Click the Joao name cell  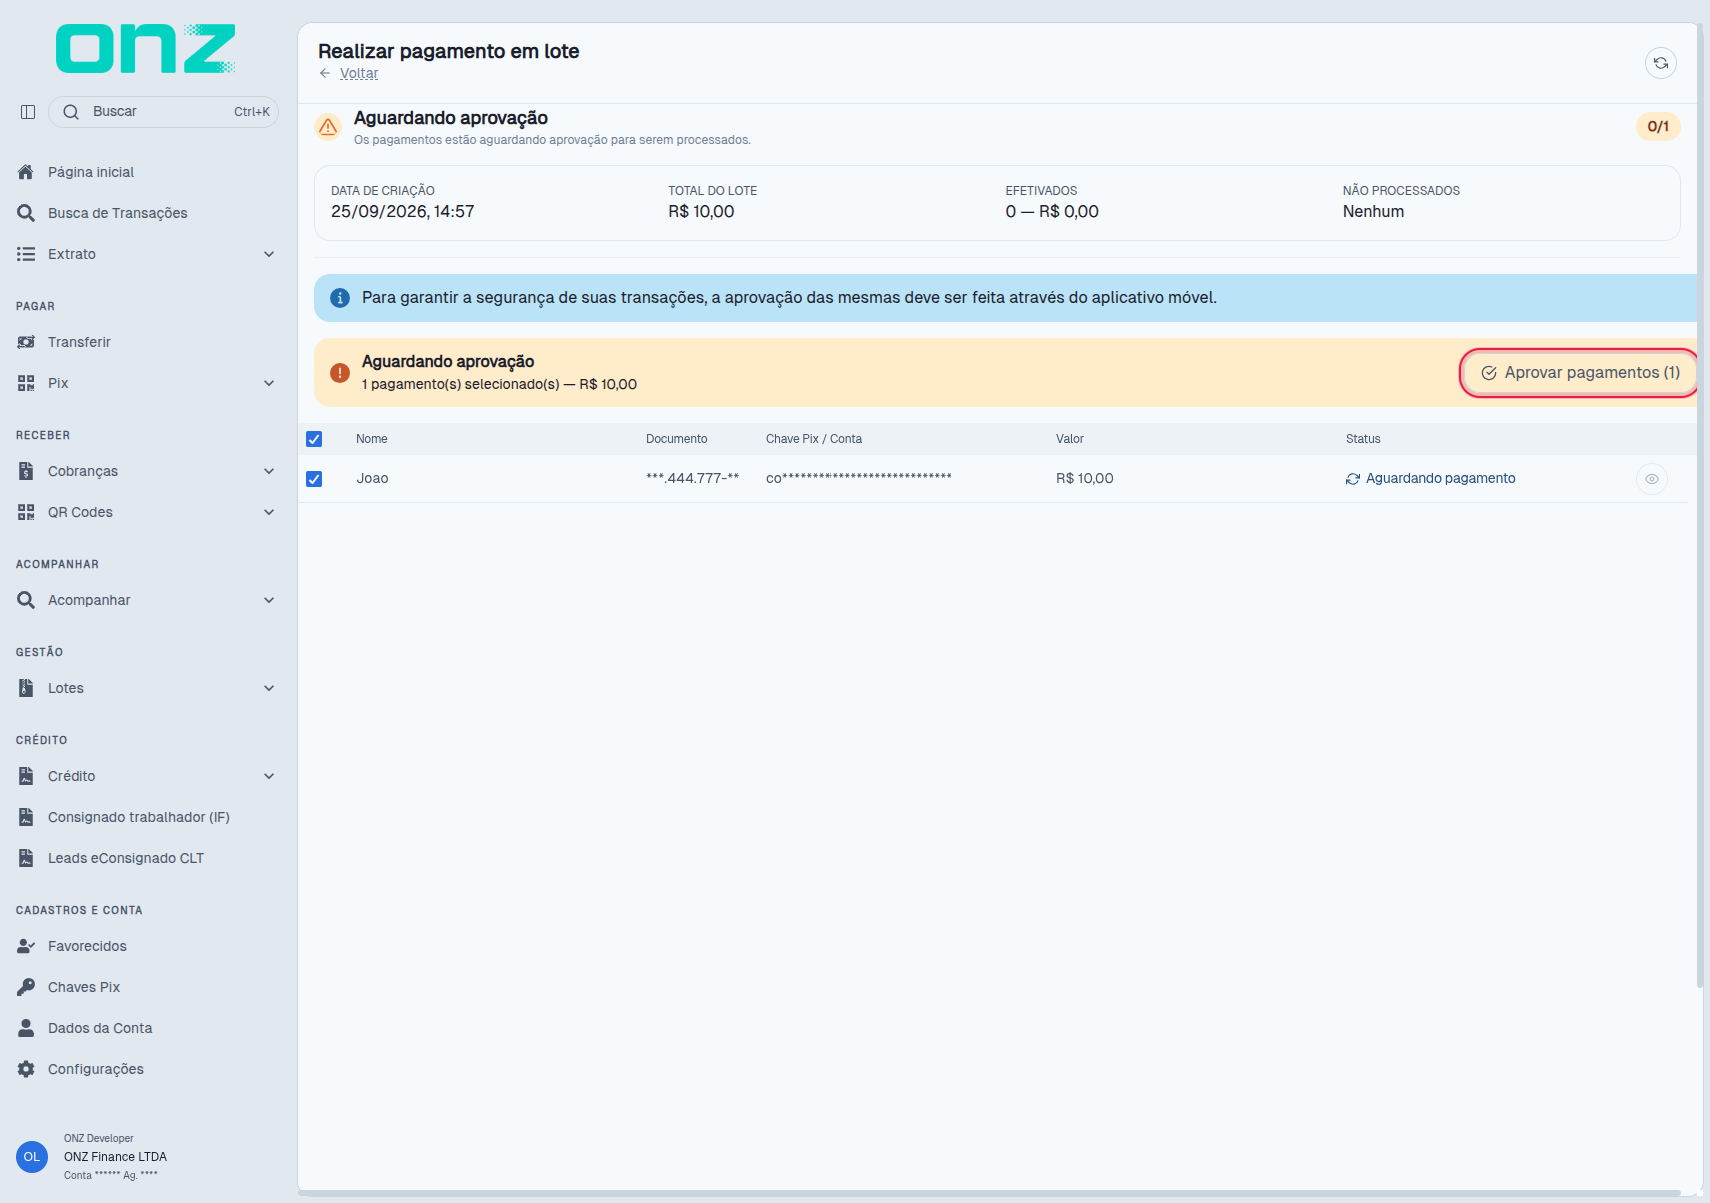tap(372, 479)
